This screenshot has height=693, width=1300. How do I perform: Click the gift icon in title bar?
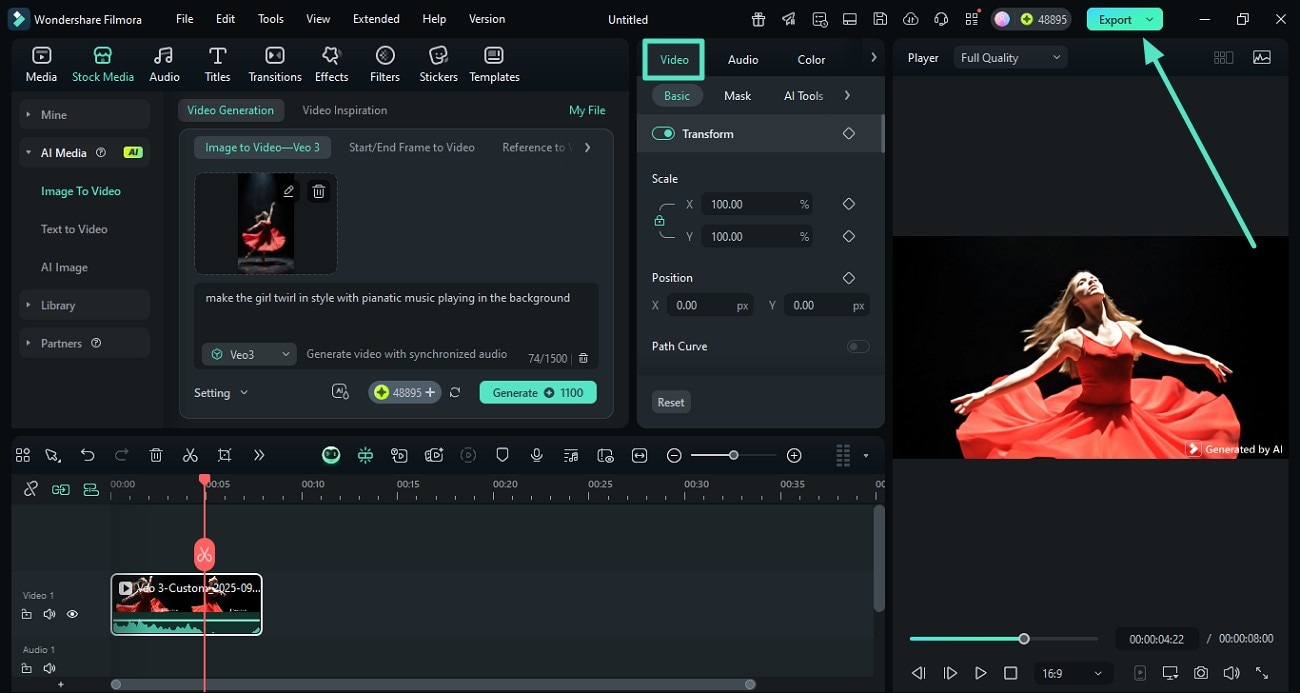pyautogui.click(x=759, y=19)
